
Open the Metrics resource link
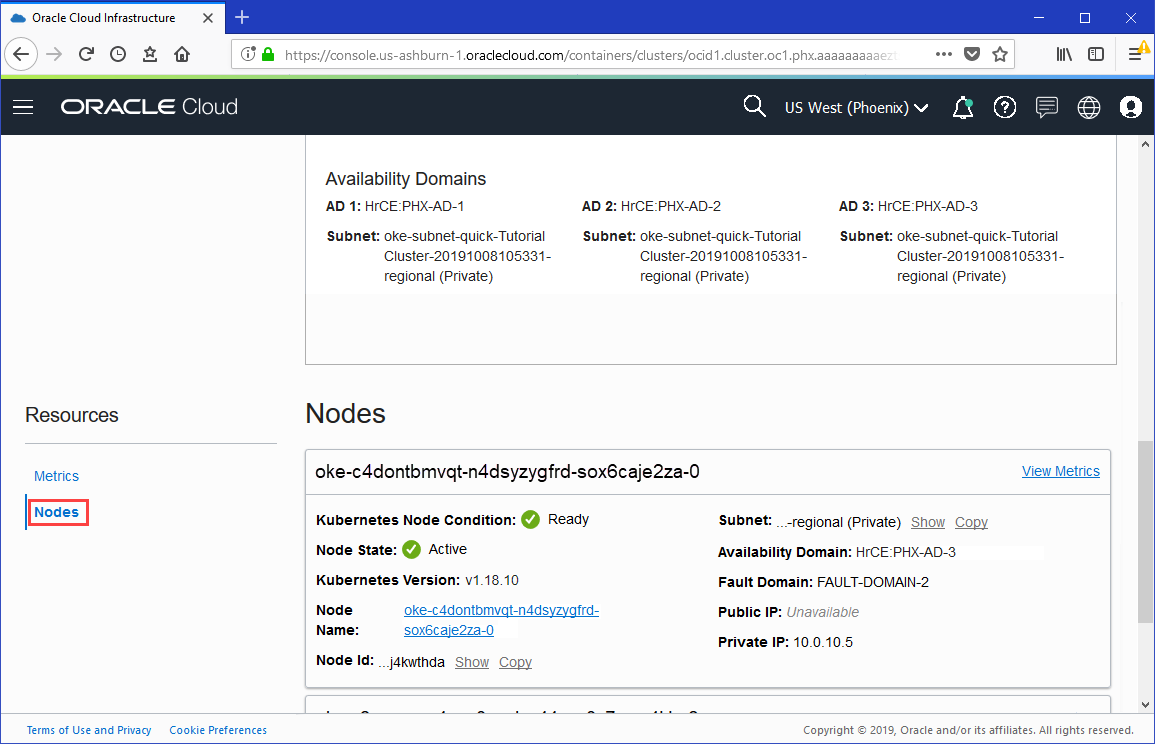[x=56, y=476]
